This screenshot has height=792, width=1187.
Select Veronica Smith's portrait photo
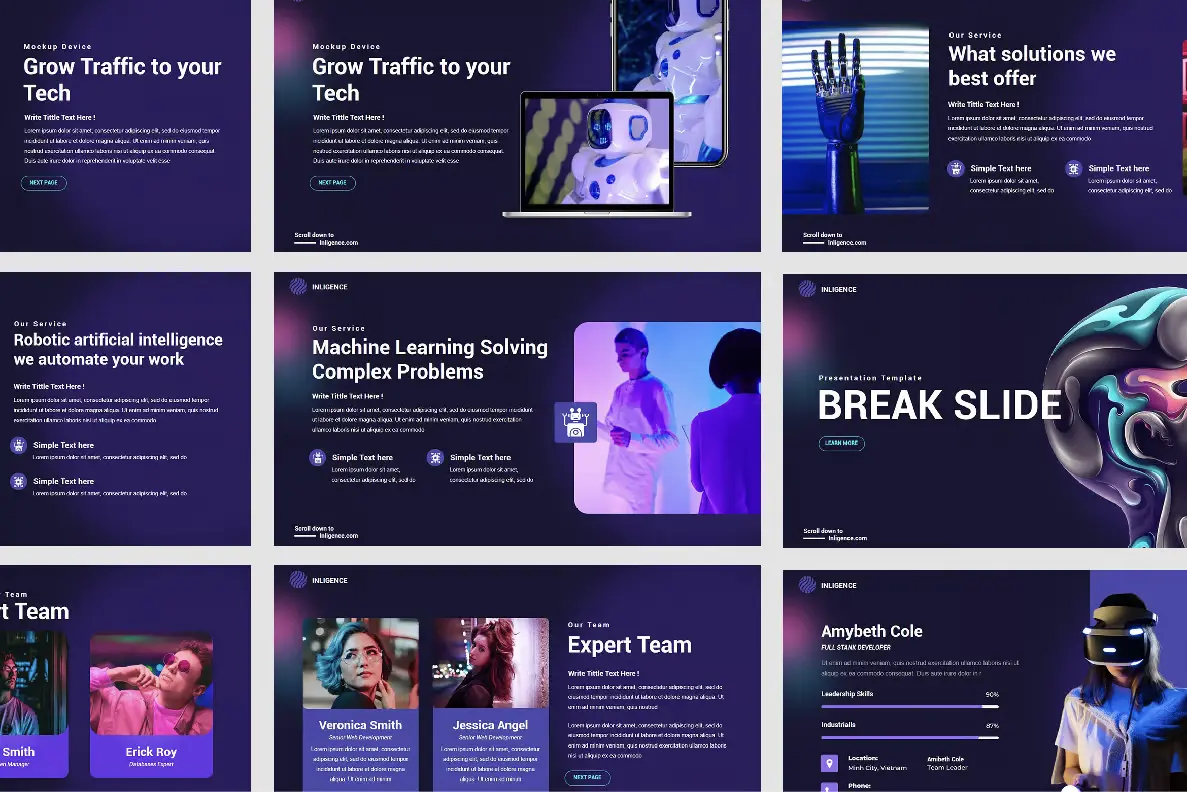(360, 663)
